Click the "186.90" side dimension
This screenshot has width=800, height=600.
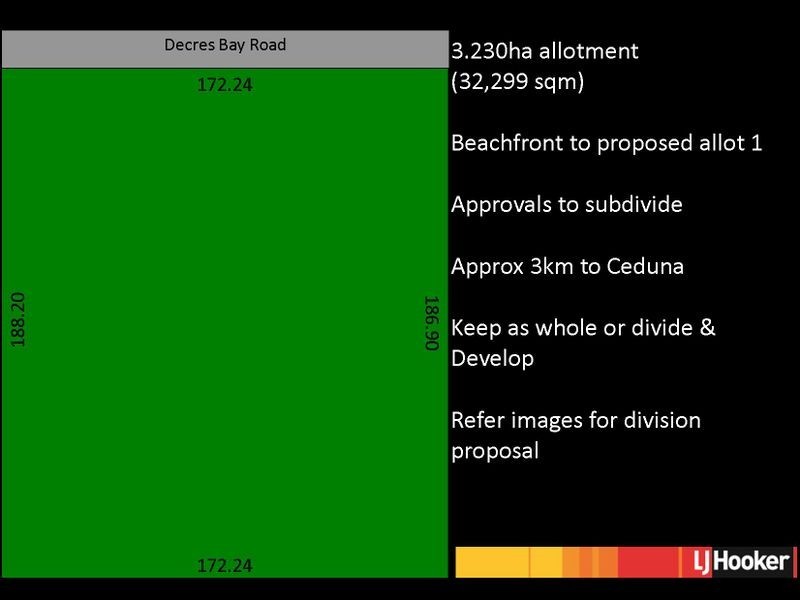pyautogui.click(x=432, y=323)
